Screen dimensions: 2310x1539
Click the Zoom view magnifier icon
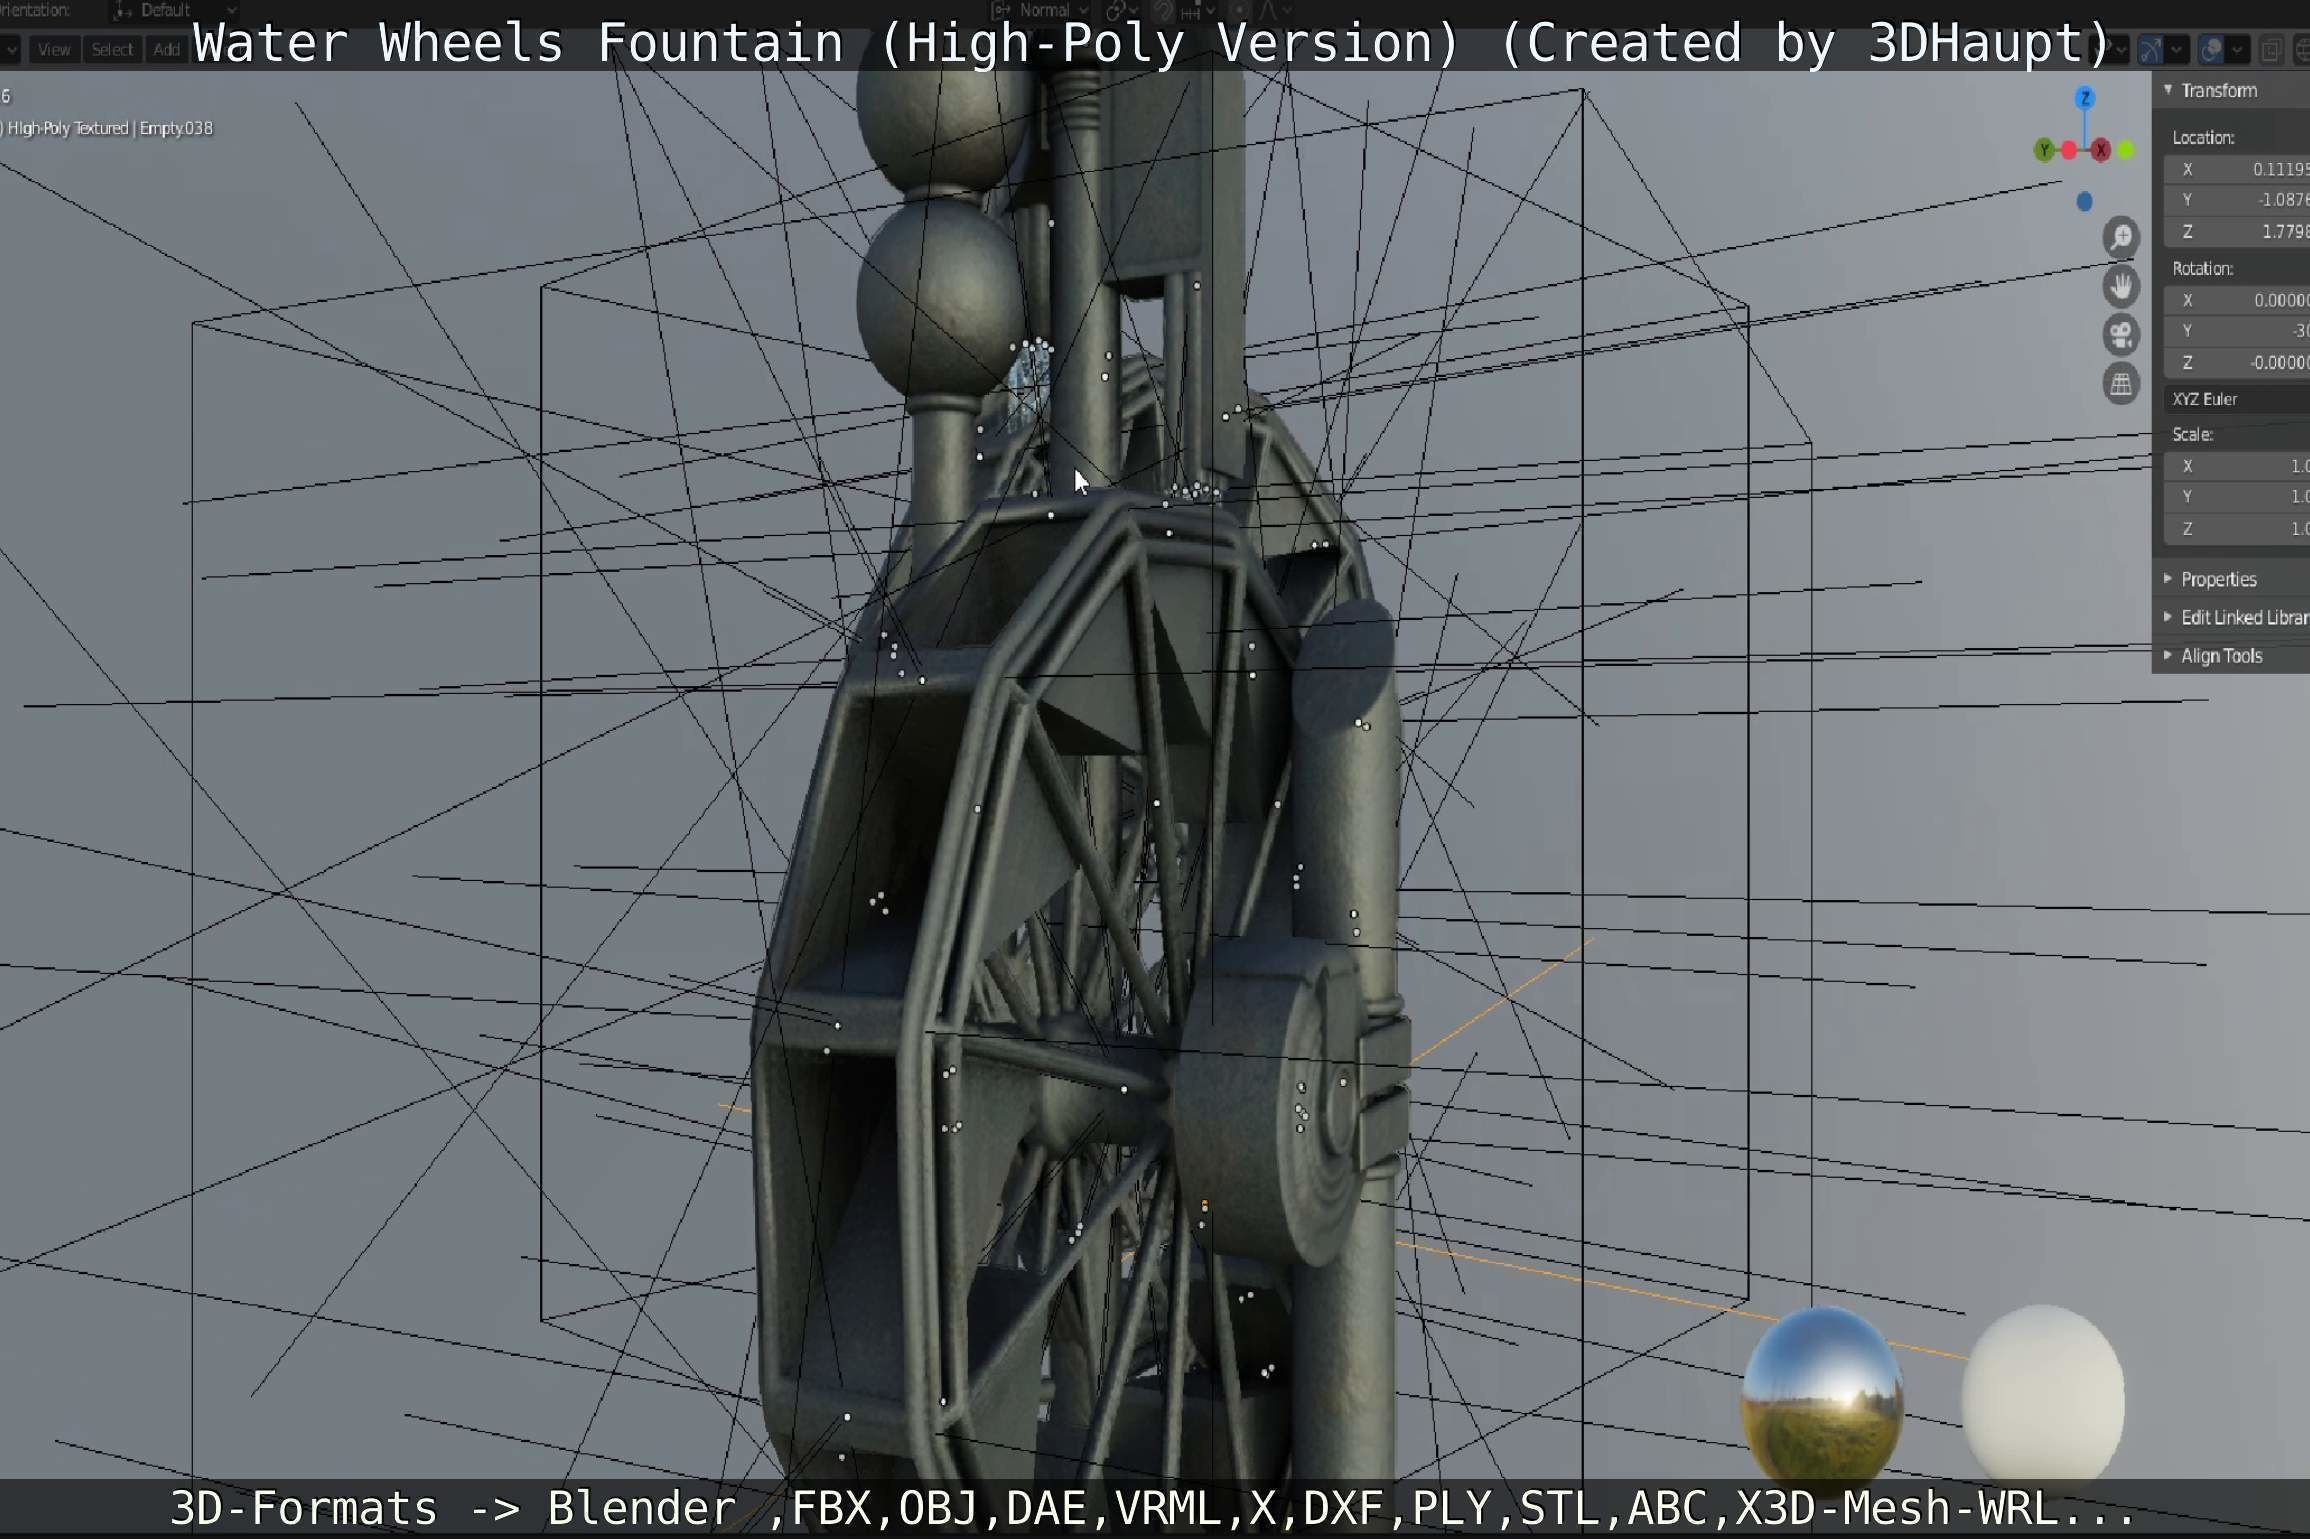click(2120, 237)
